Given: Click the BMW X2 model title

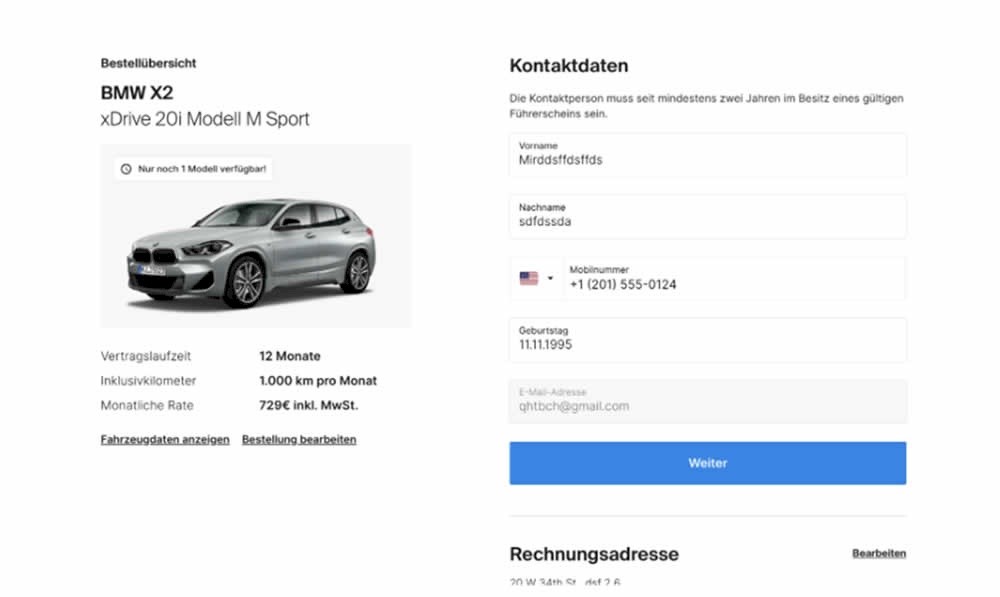Looking at the screenshot, I should [137, 93].
